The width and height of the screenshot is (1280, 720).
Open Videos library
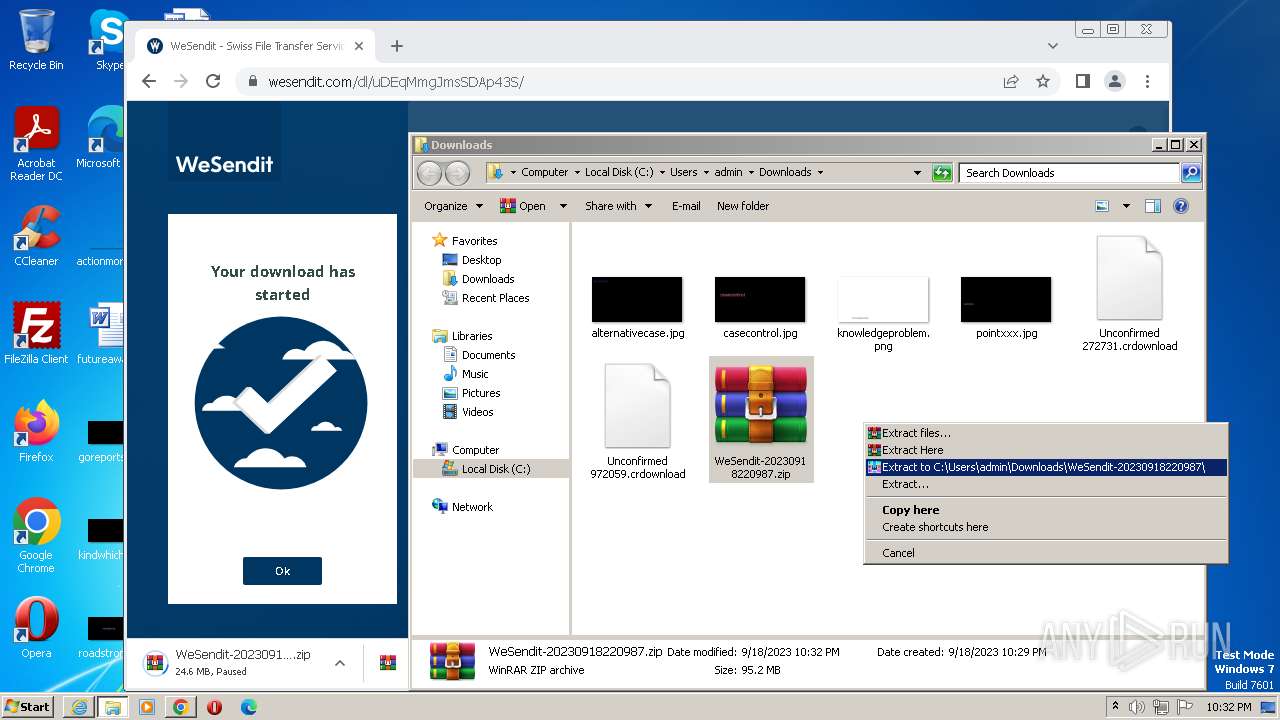(477, 412)
